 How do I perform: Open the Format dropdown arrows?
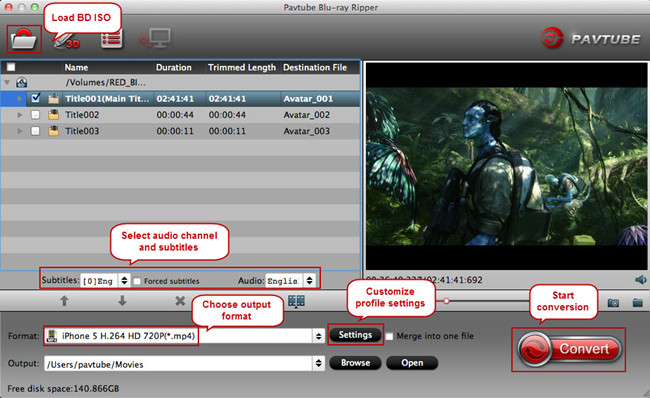[x=318, y=336]
